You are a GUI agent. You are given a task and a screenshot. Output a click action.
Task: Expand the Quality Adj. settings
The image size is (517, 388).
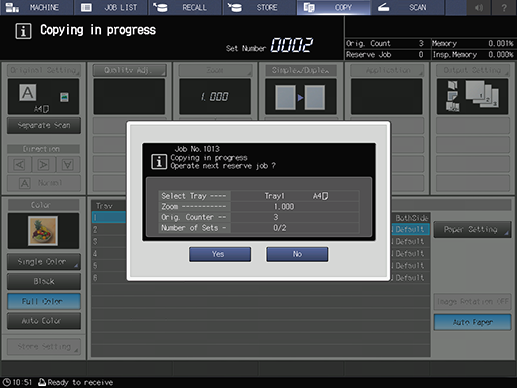(x=130, y=70)
